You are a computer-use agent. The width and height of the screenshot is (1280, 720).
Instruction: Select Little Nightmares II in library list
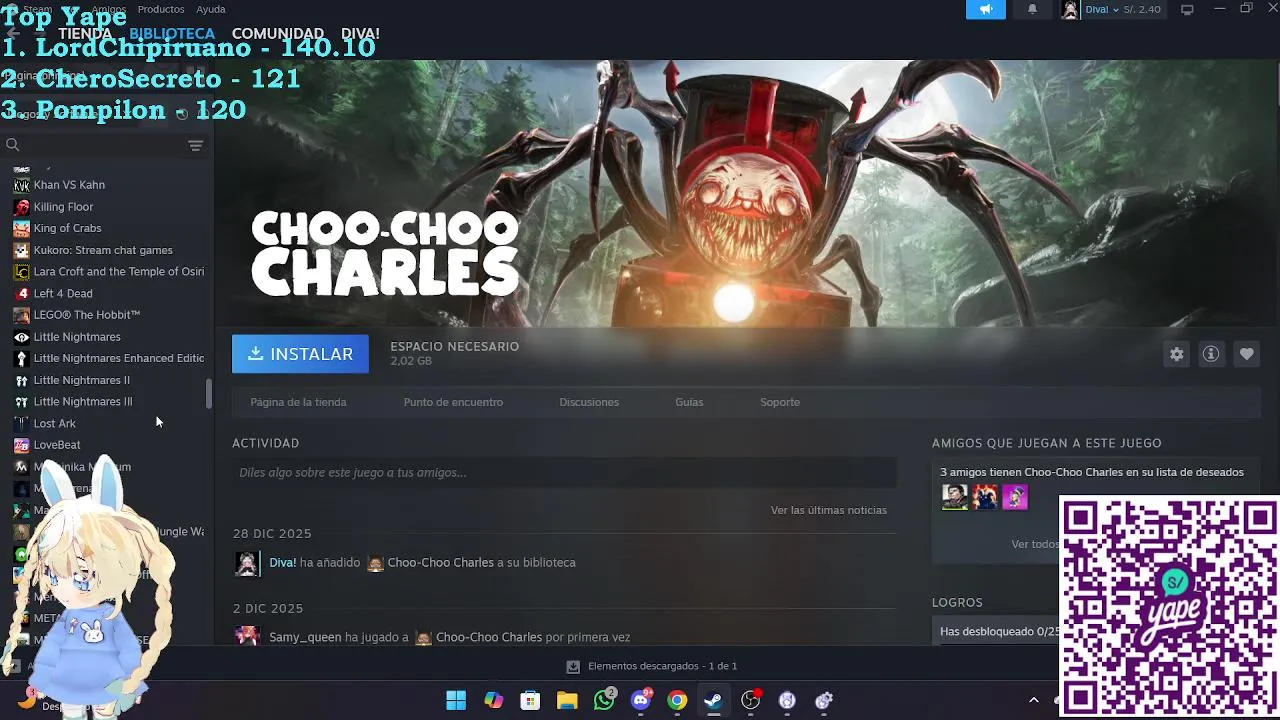(x=82, y=380)
